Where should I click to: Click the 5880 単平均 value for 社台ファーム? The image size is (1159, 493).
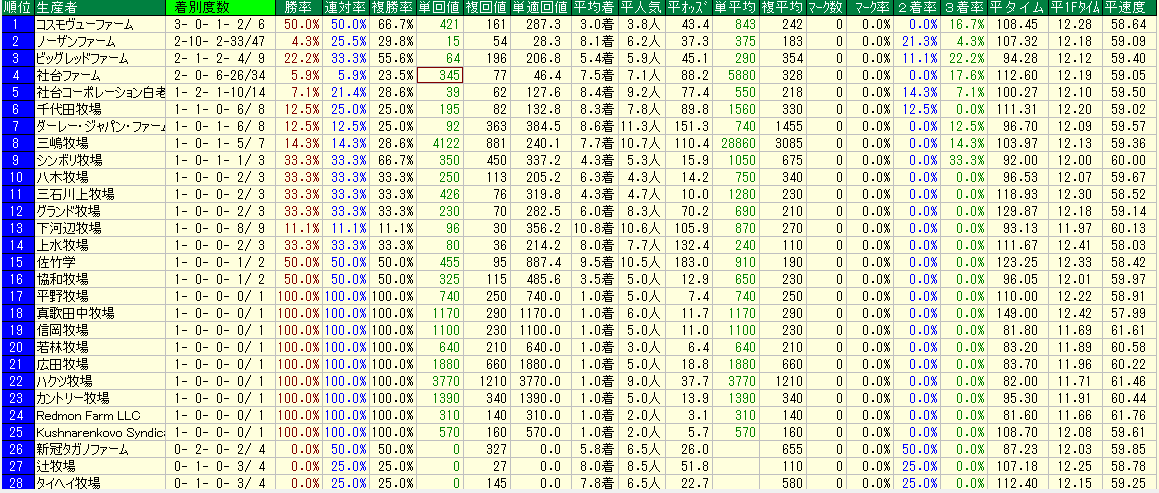tap(736, 75)
